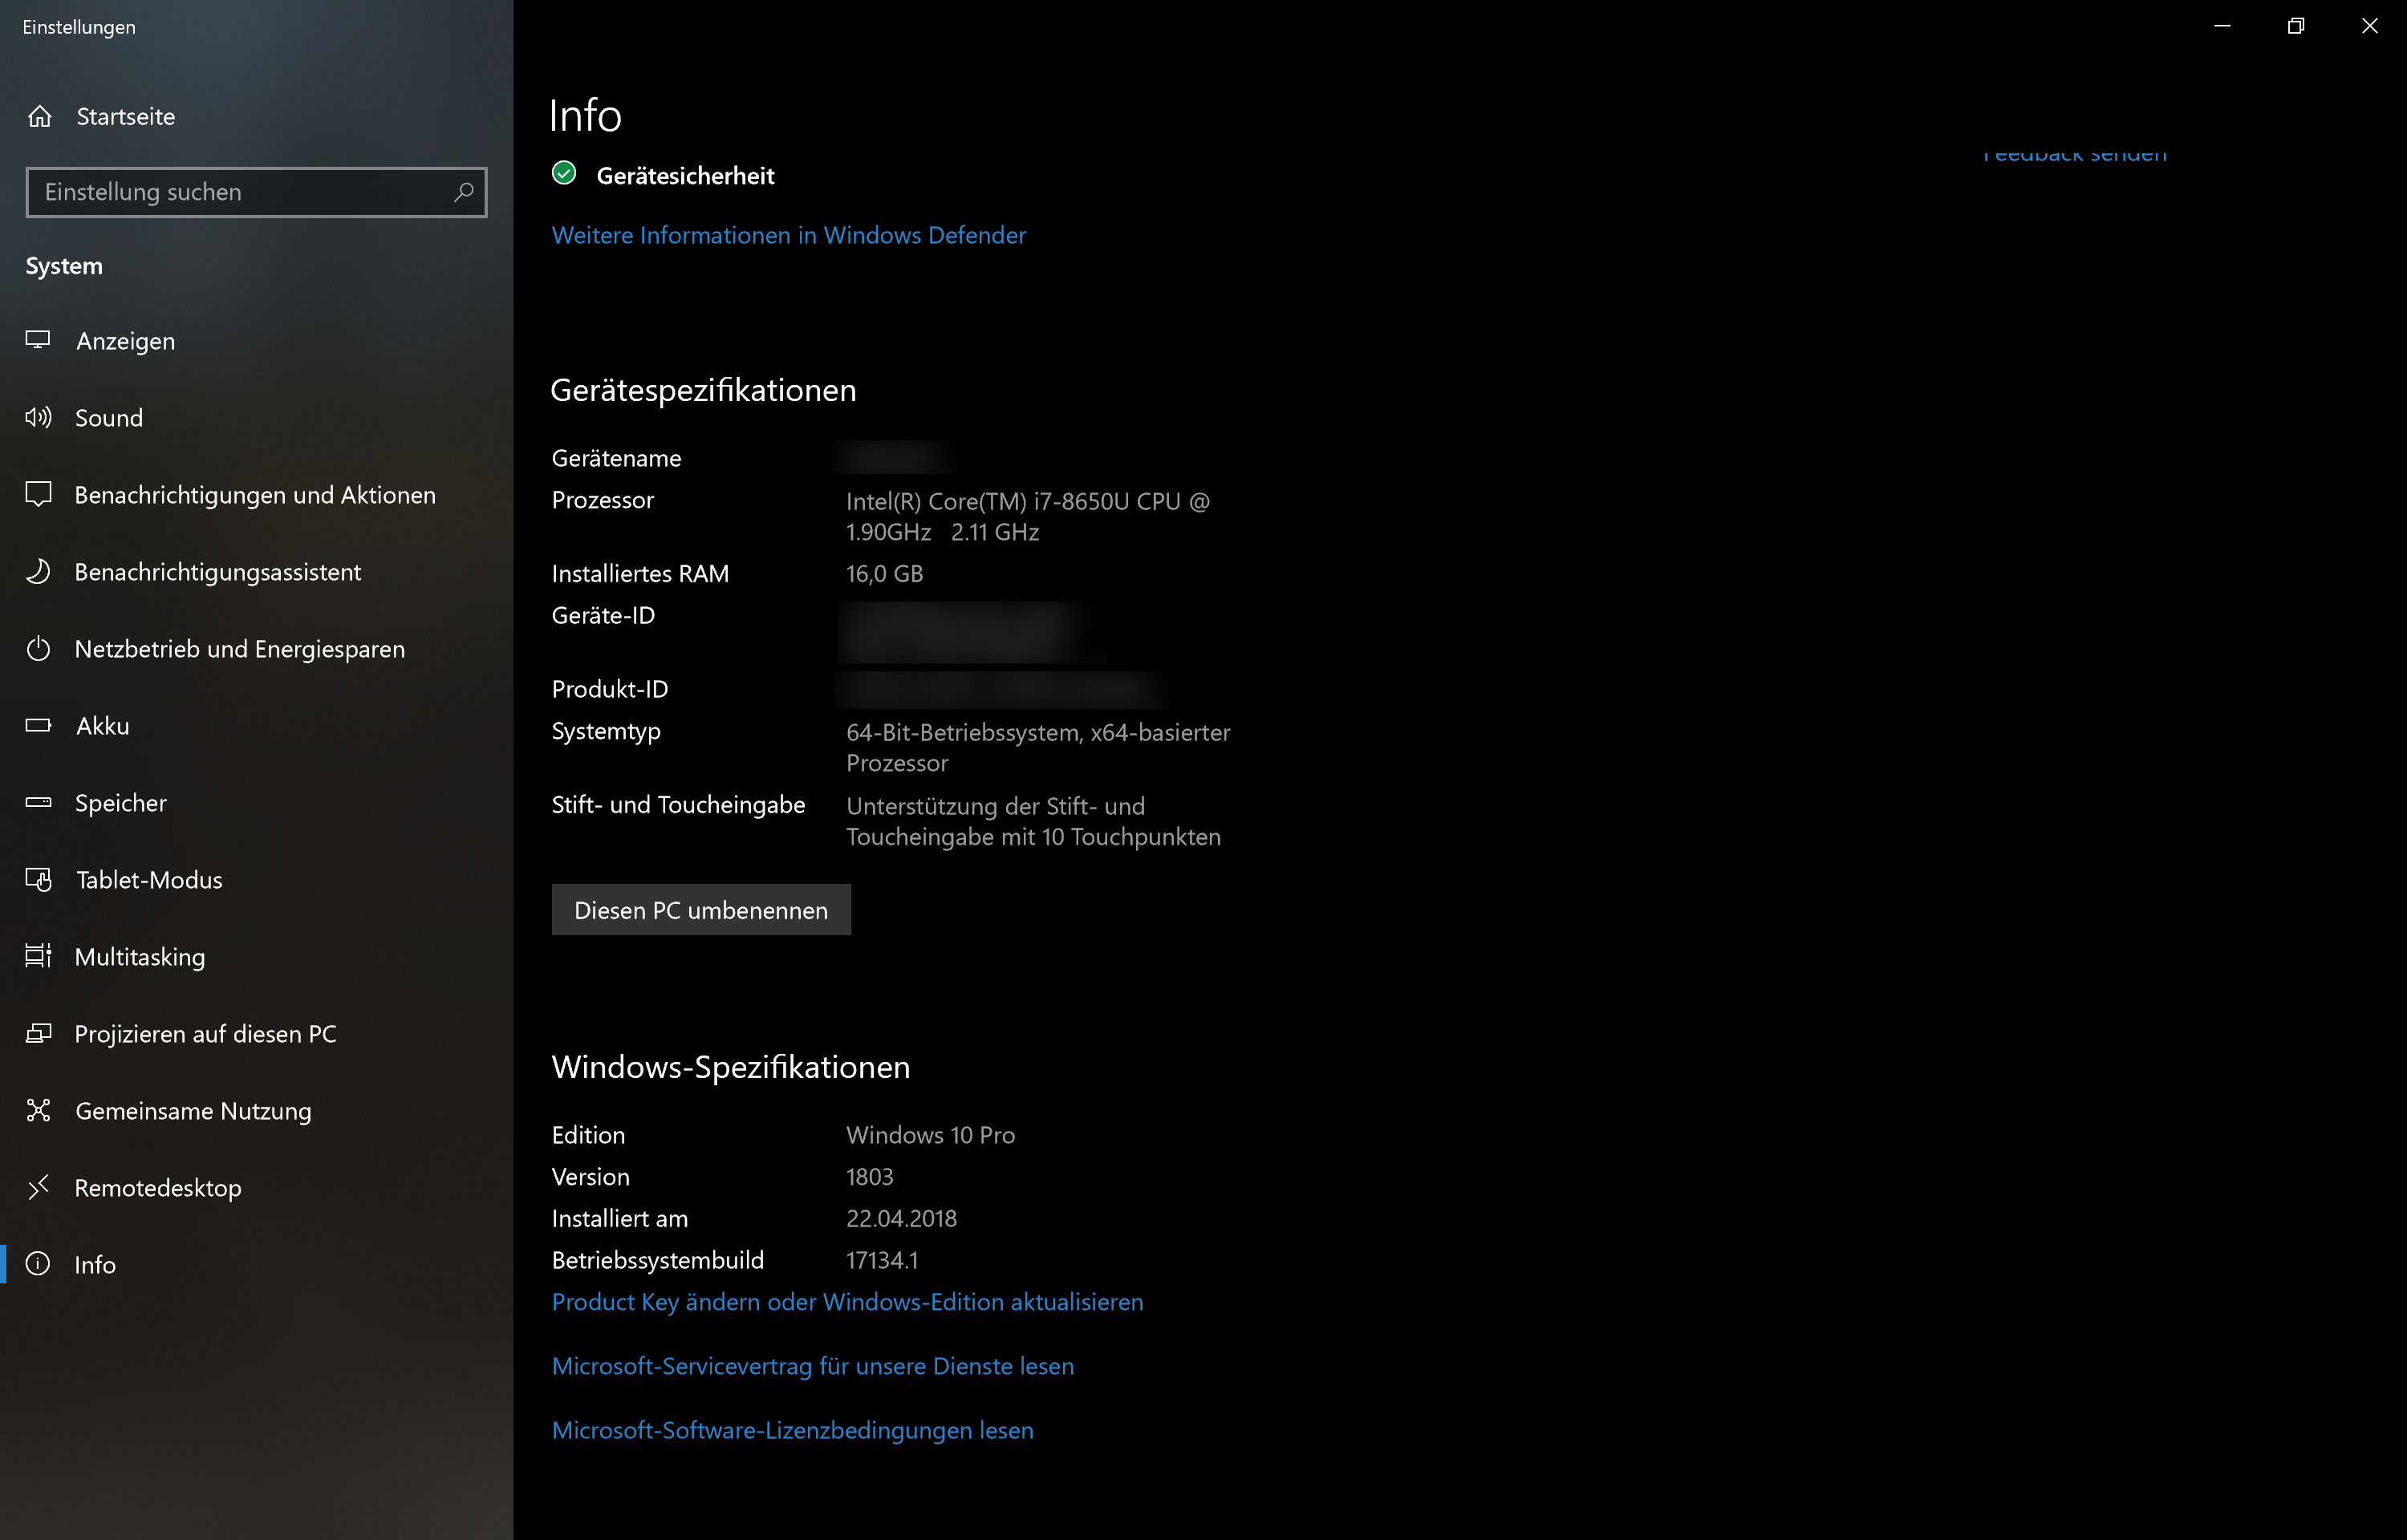
Task: Click the Einstellung suchen search field
Action: pos(256,192)
